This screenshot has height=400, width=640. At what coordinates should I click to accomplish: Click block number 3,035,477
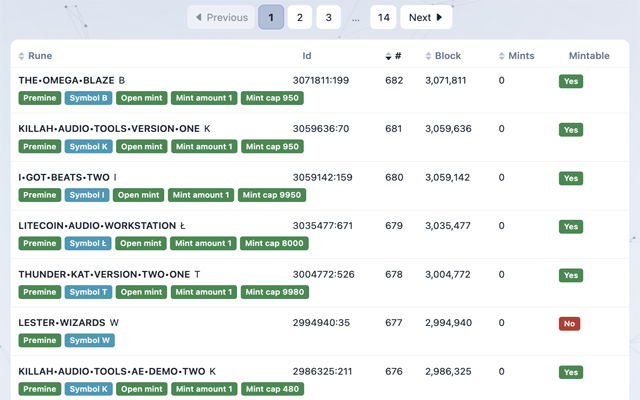tap(448, 225)
